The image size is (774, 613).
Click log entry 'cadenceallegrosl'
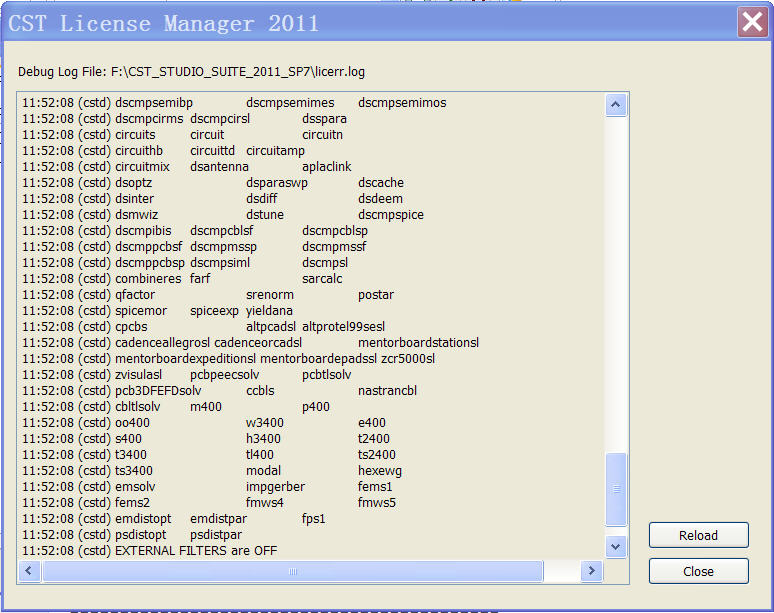[x=162, y=343]
